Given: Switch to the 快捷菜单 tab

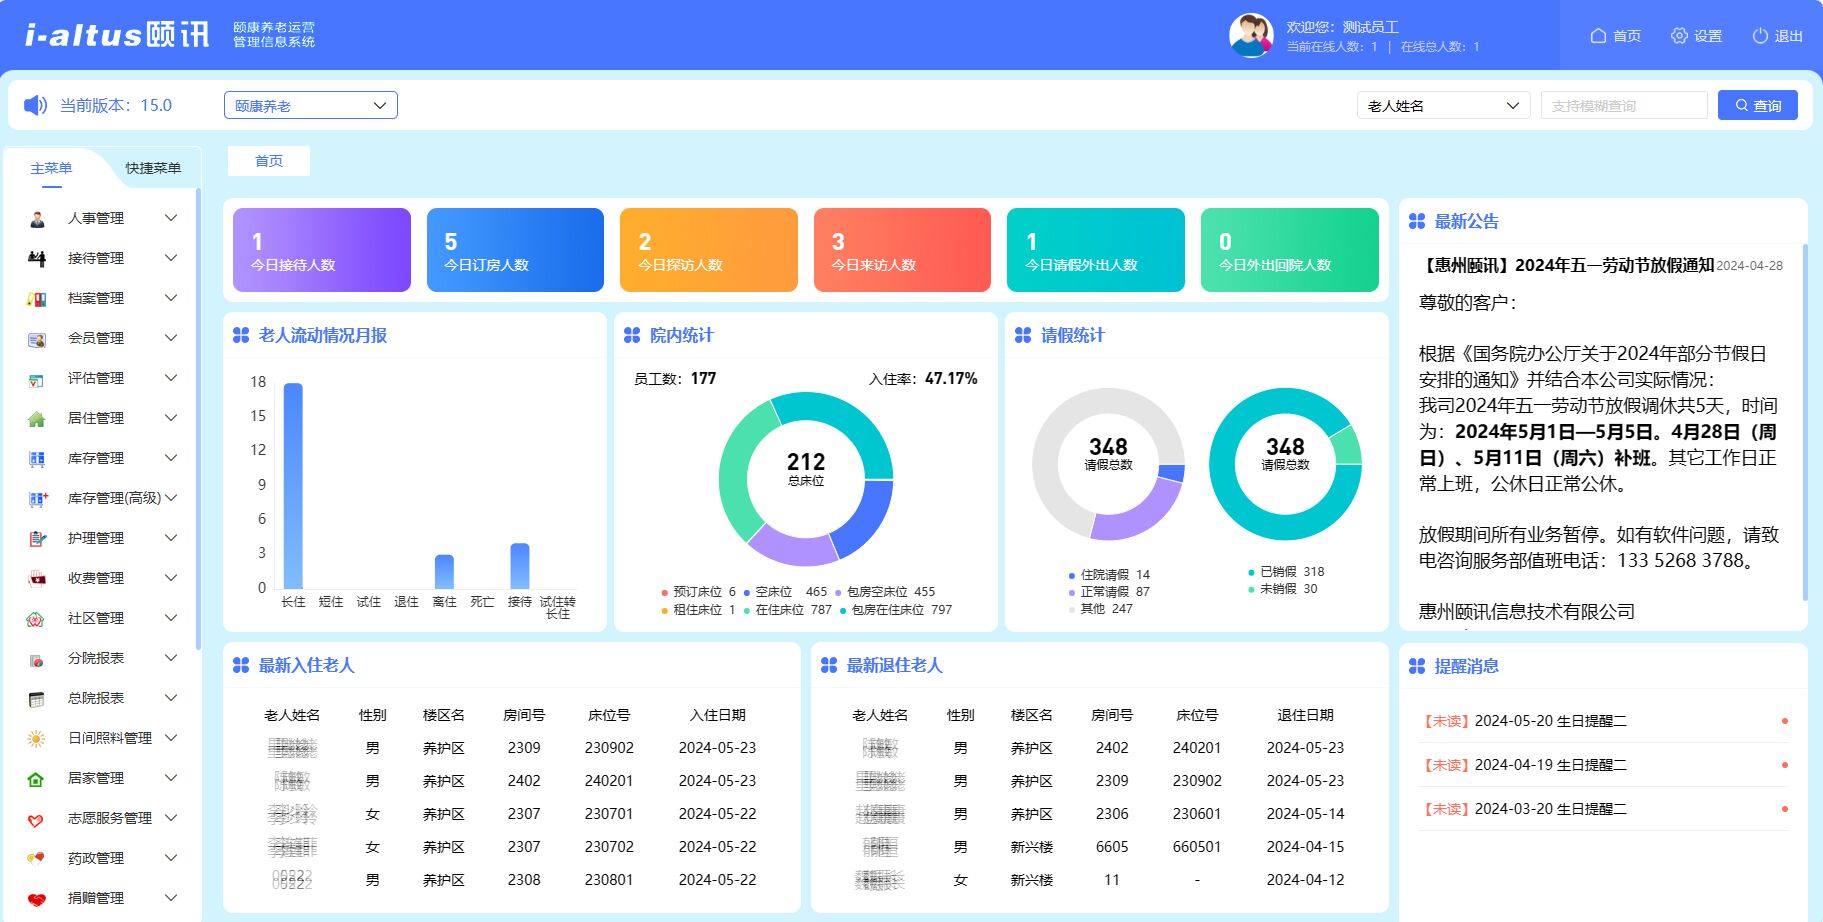Looking at the screenshot, I should [x=153, y=168].
